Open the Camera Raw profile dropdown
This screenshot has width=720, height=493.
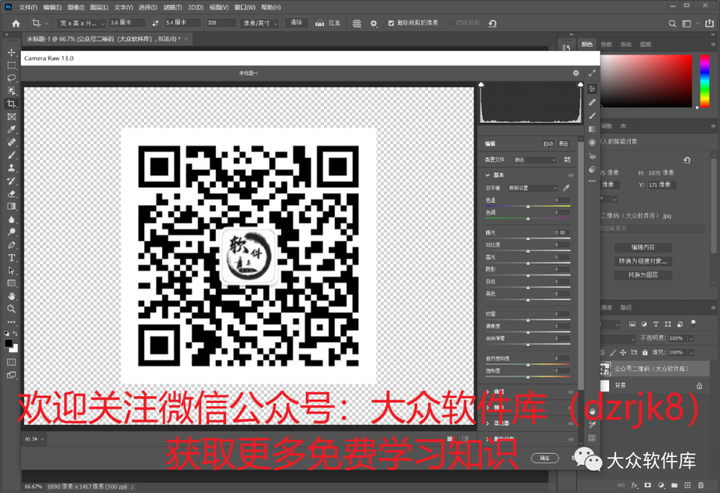coord(534,160)
